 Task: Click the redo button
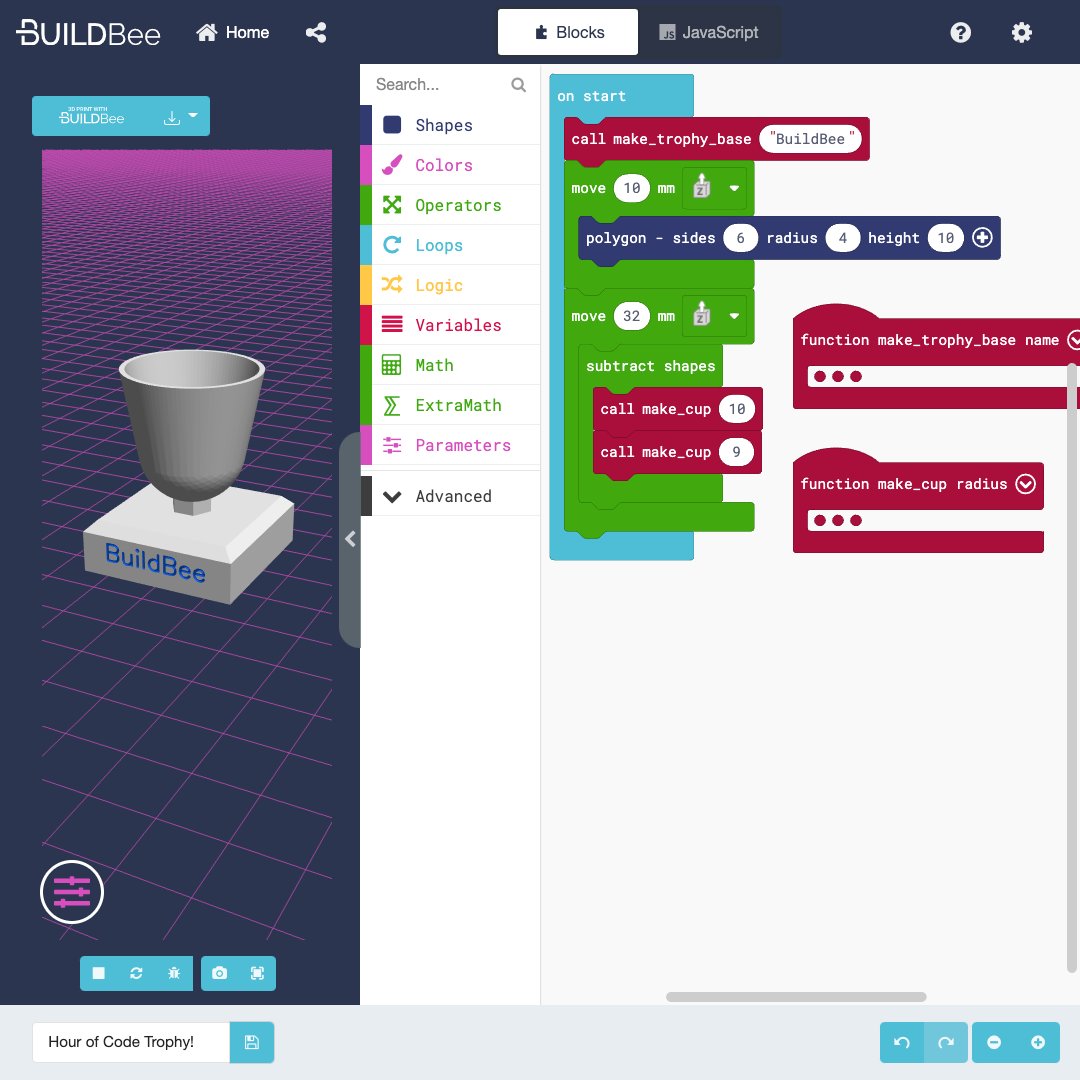click(x=946, y=1042)
